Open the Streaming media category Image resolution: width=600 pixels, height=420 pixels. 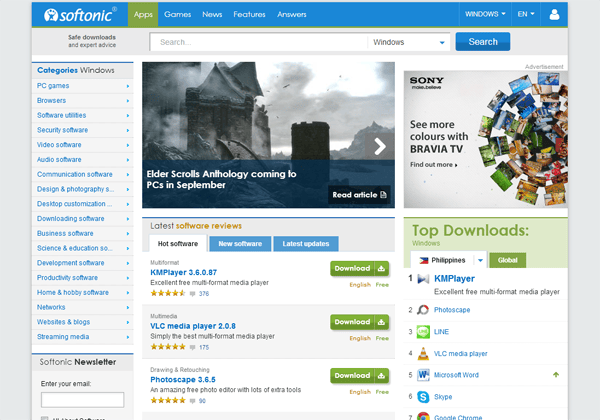[x=63, y=337]
